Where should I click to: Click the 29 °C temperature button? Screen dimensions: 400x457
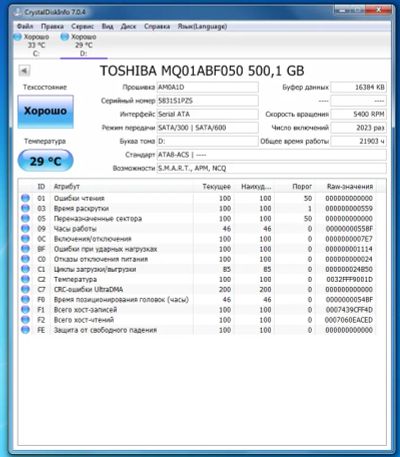pos(45,161)
